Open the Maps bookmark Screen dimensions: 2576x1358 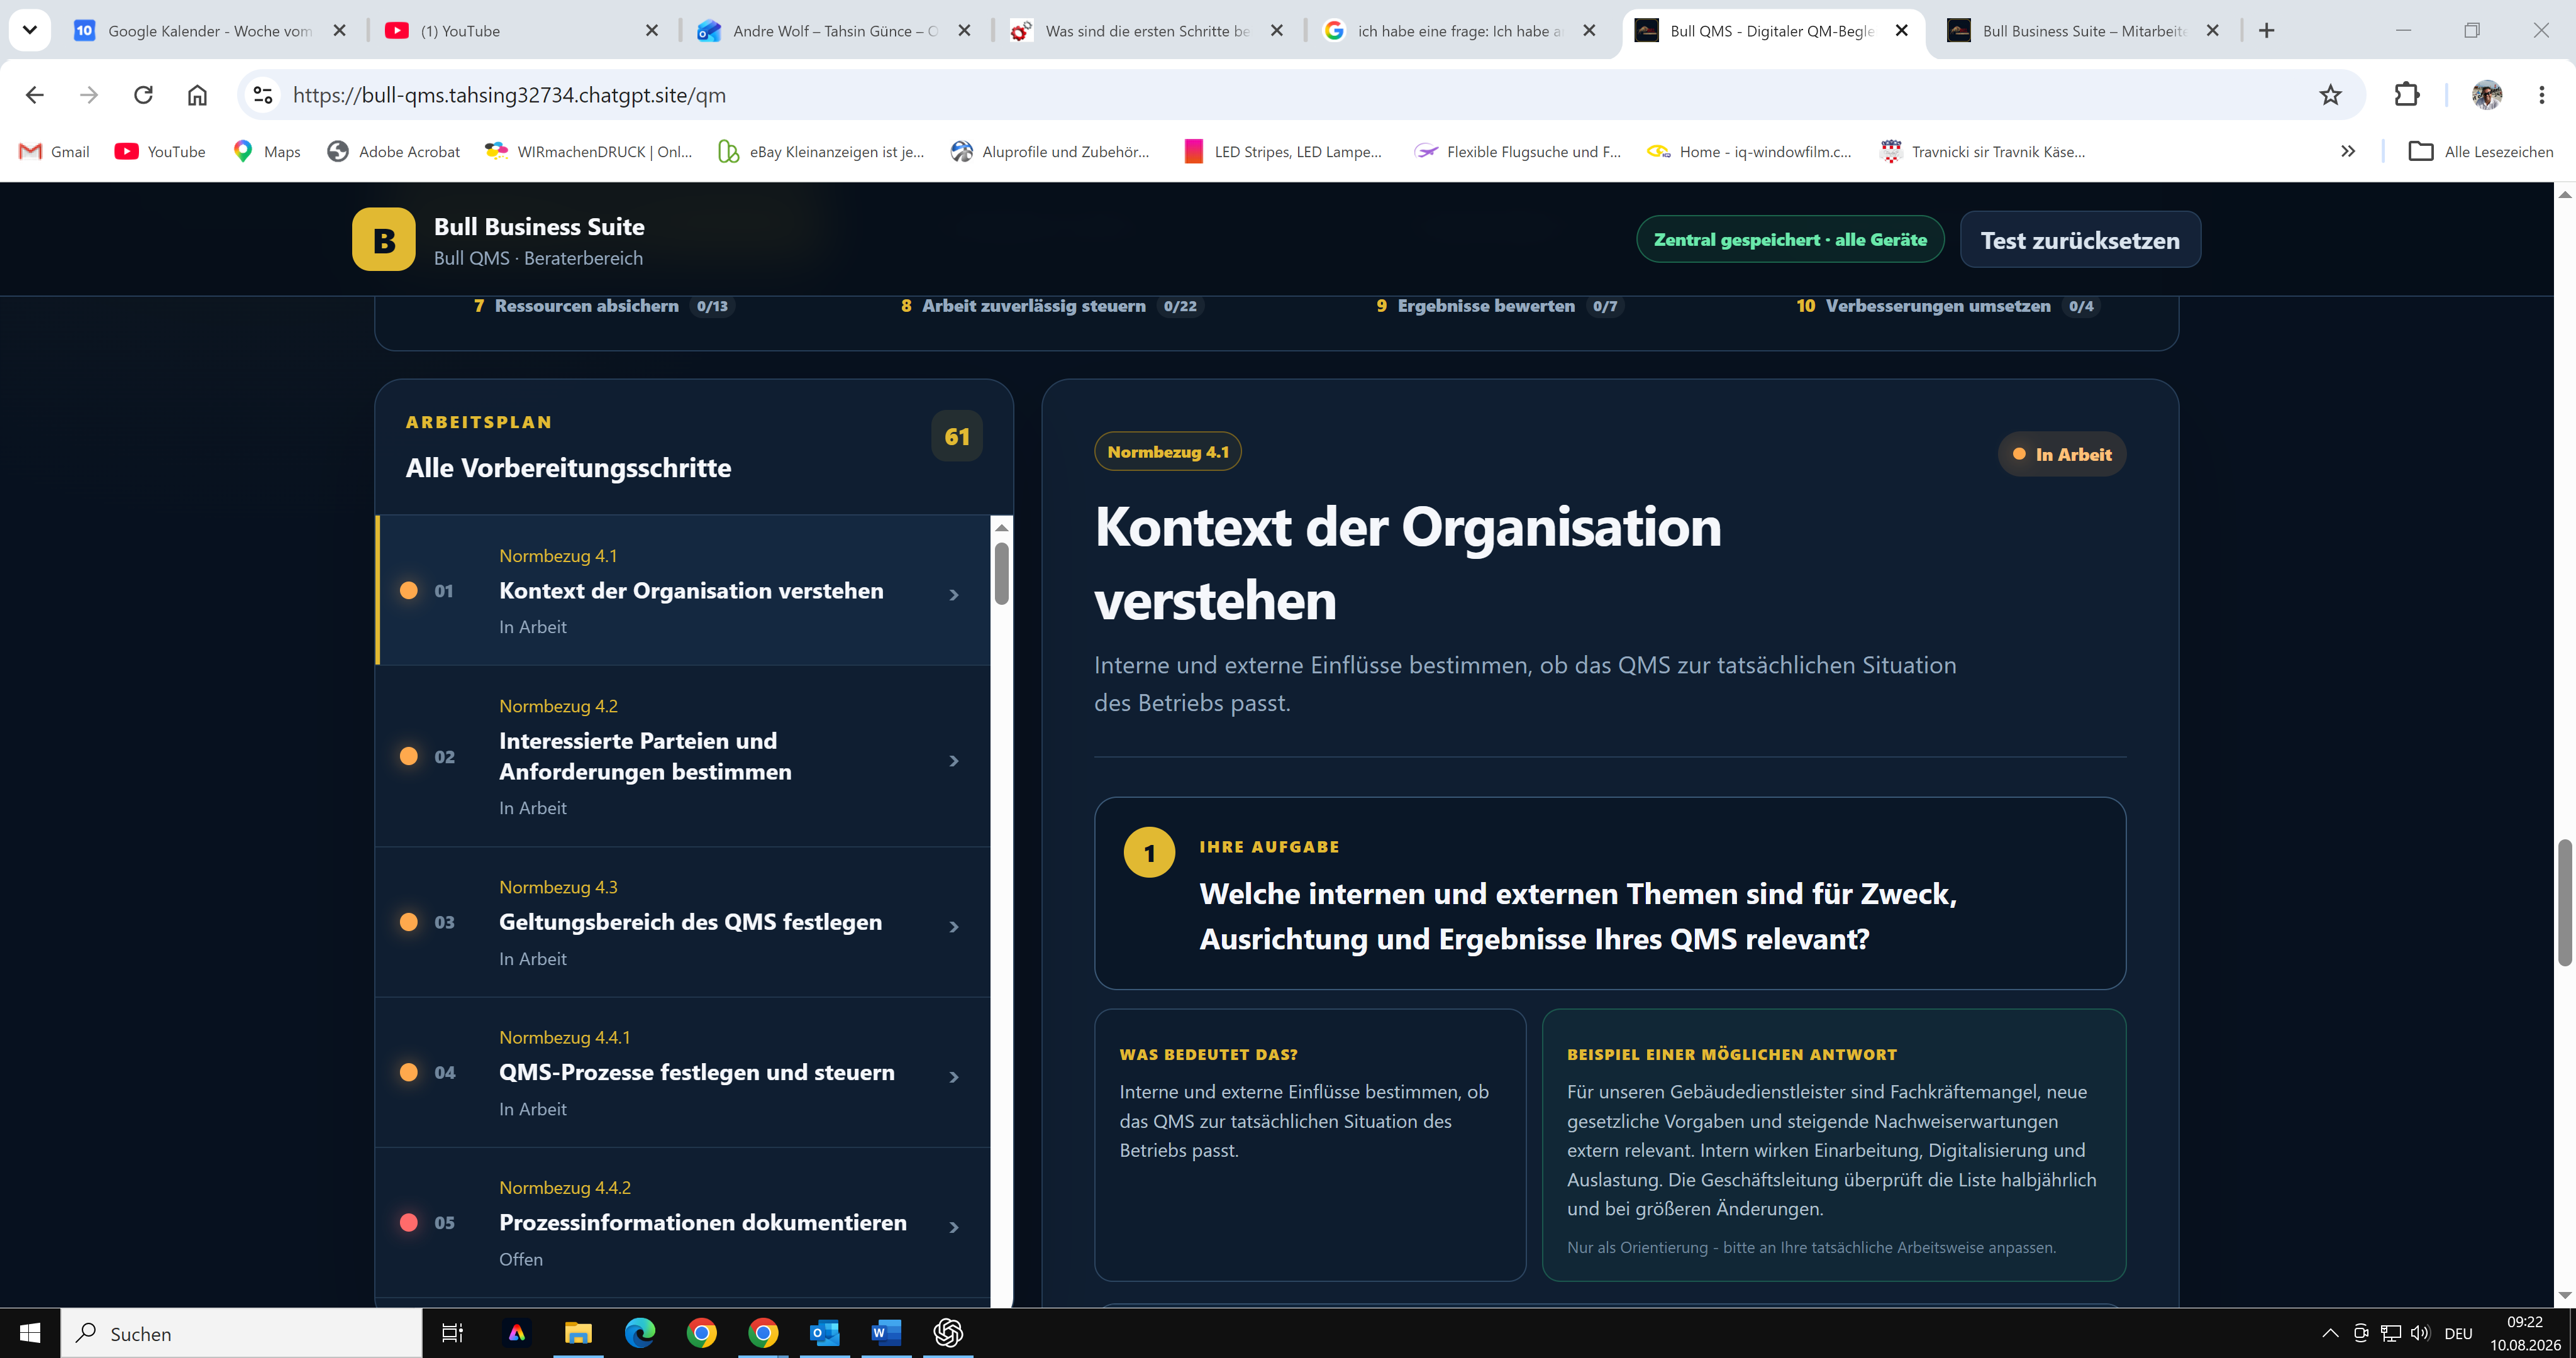267,151
